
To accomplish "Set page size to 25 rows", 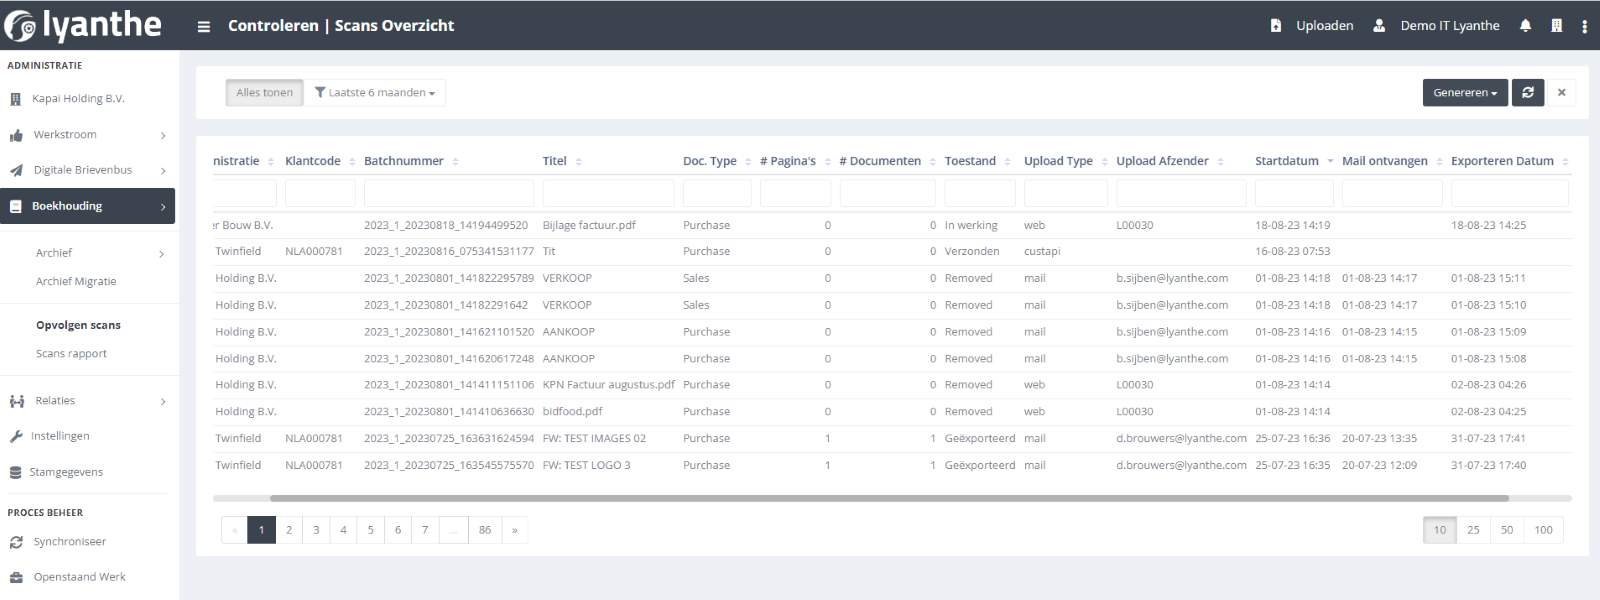I will (1473, 530).
